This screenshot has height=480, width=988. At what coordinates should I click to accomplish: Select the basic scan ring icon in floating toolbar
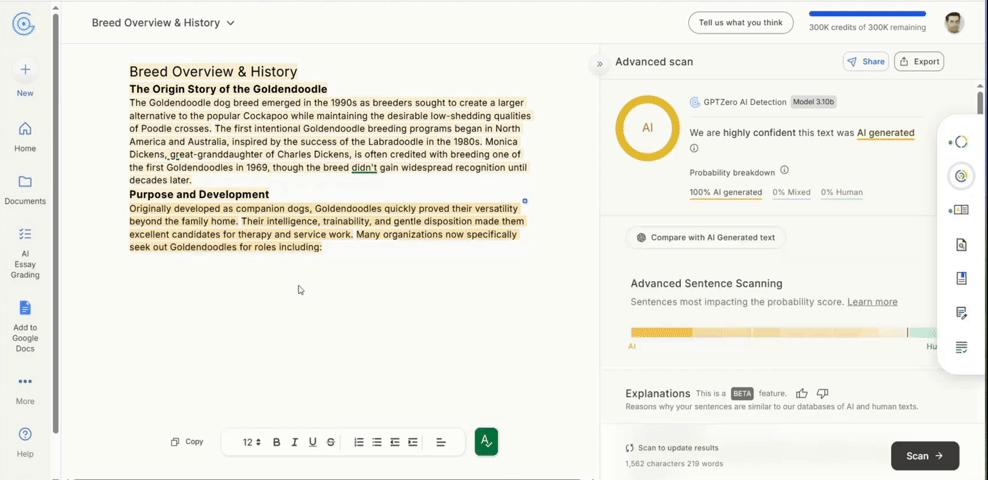point(960,142)
